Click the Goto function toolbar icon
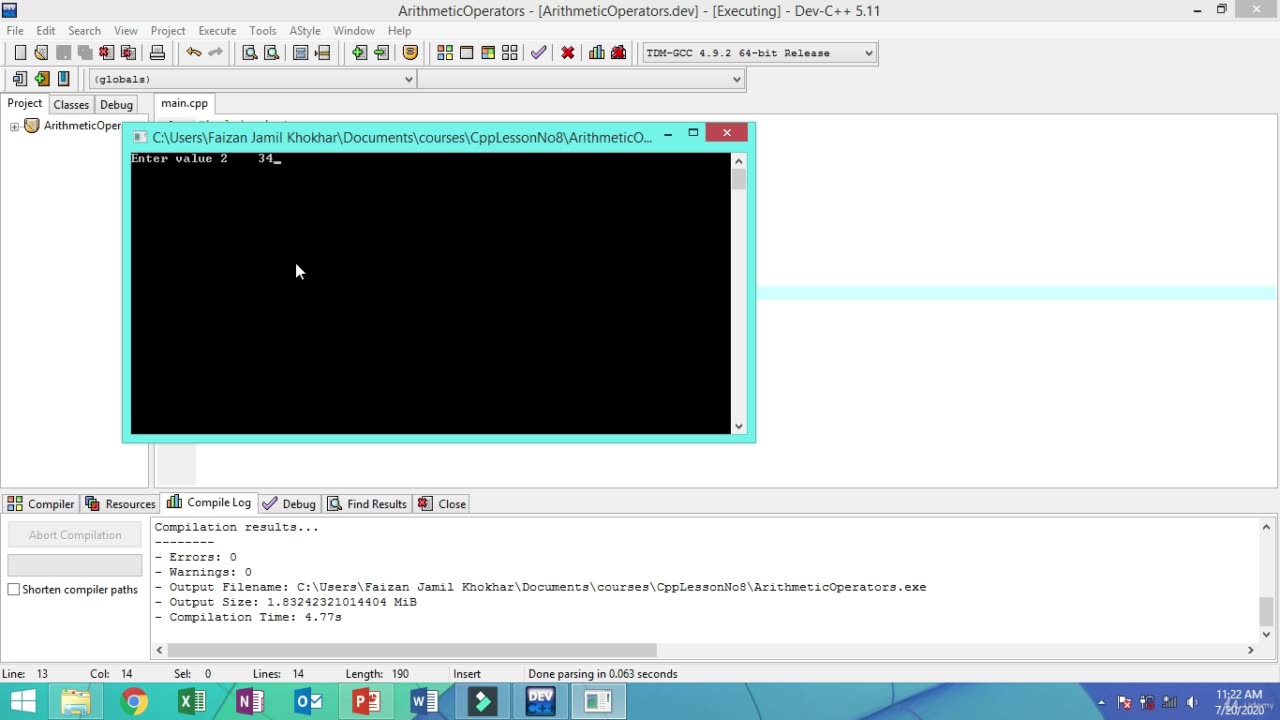 click(300, 53)
